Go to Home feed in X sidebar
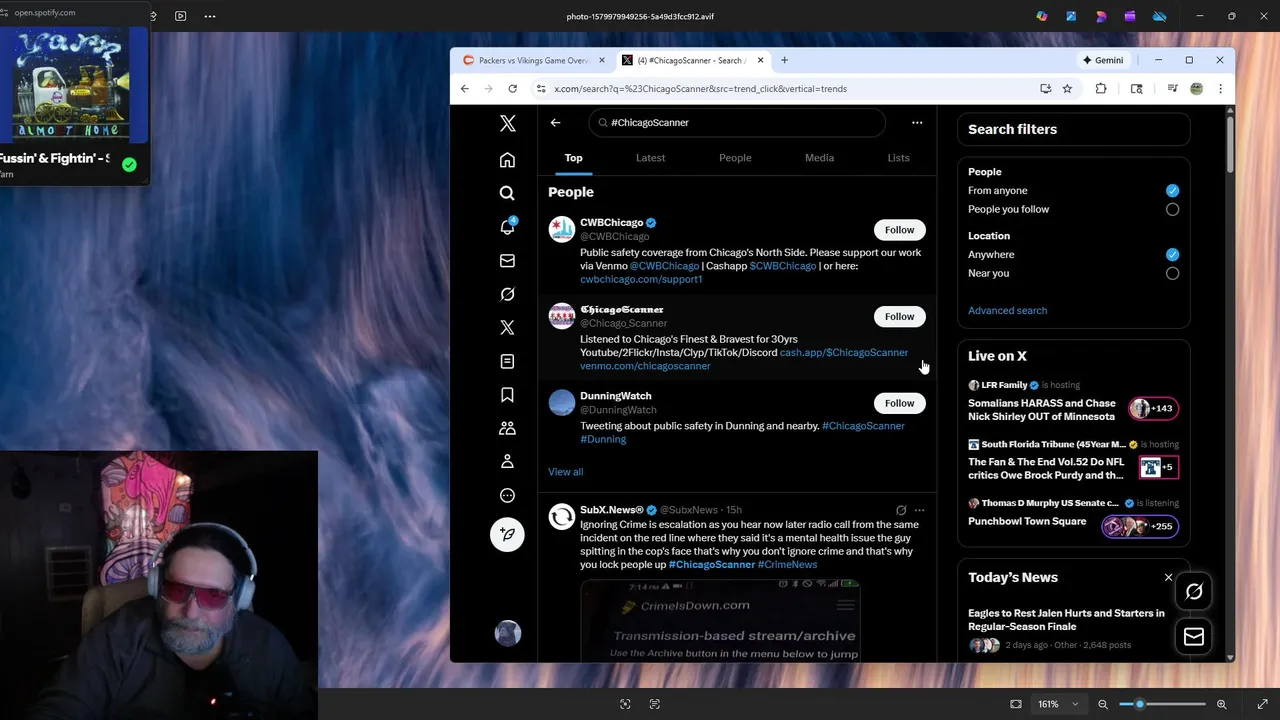Screen dimensions: 1280x720 507,160
